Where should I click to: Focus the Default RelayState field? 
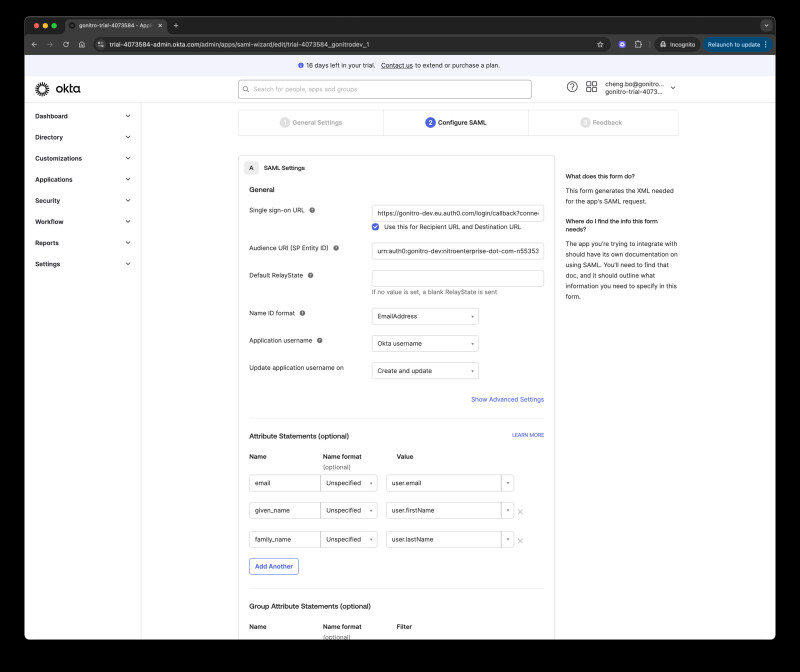(x=458, y=279)
